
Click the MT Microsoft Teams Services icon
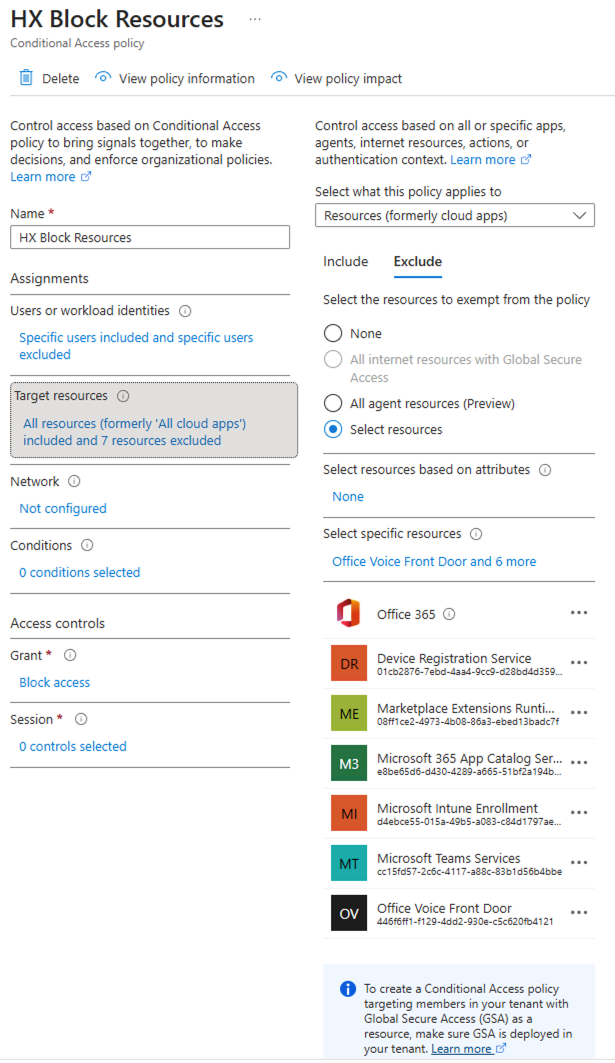point(349,863)
